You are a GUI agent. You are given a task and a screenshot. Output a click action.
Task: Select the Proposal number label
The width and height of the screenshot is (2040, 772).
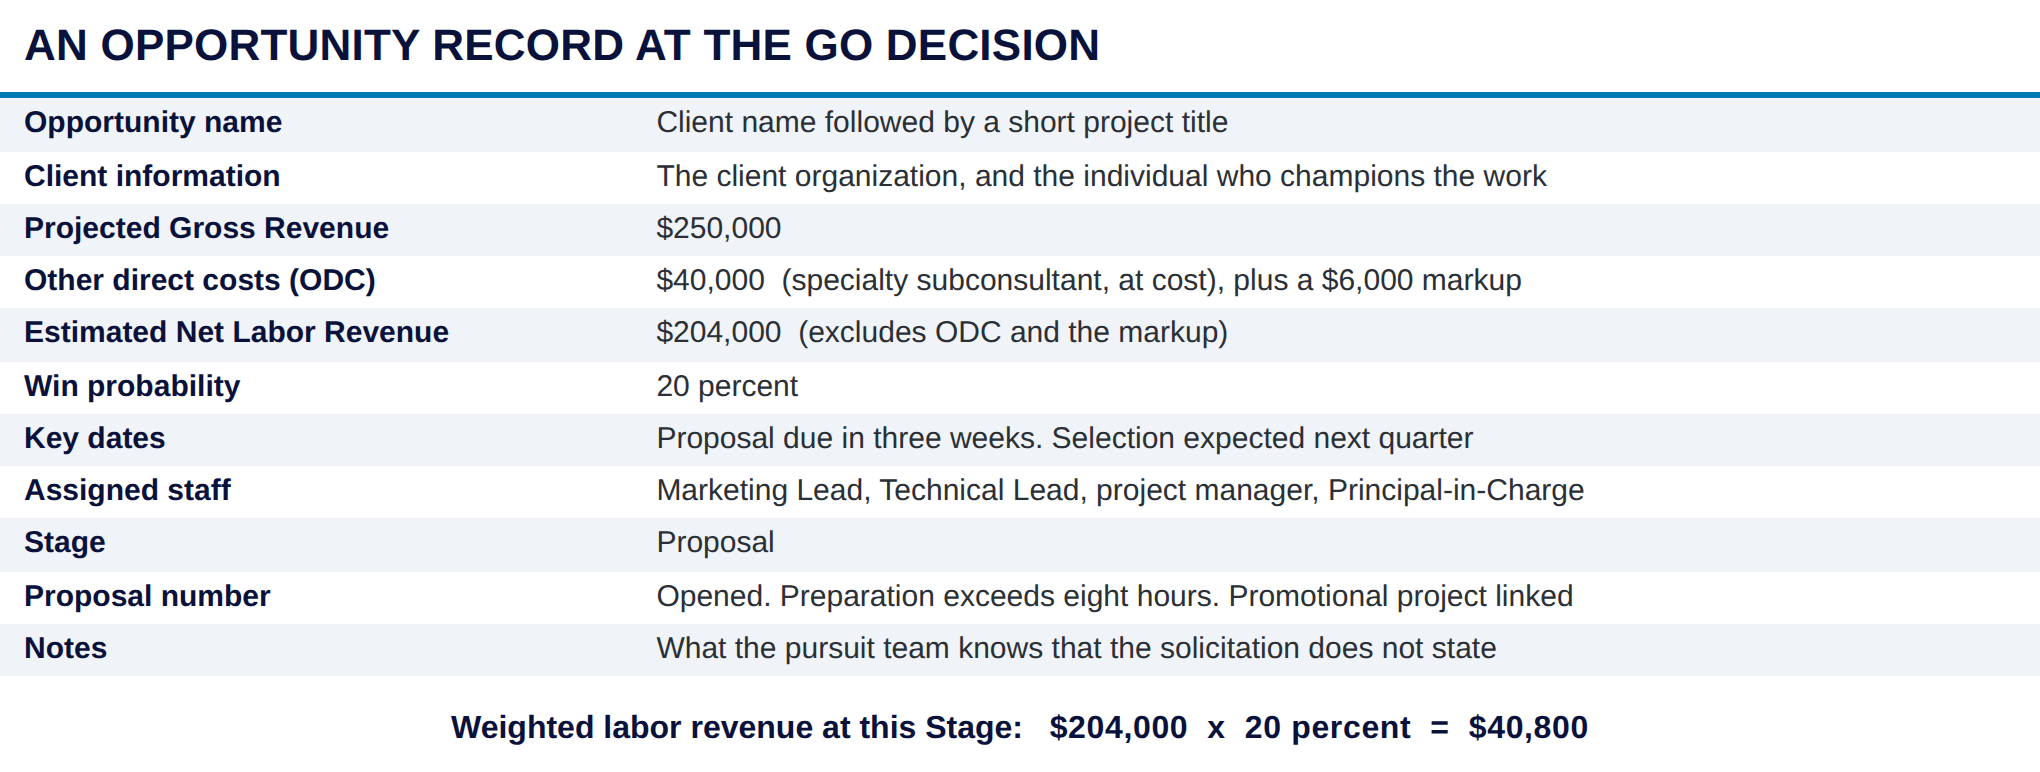[147, 596]
